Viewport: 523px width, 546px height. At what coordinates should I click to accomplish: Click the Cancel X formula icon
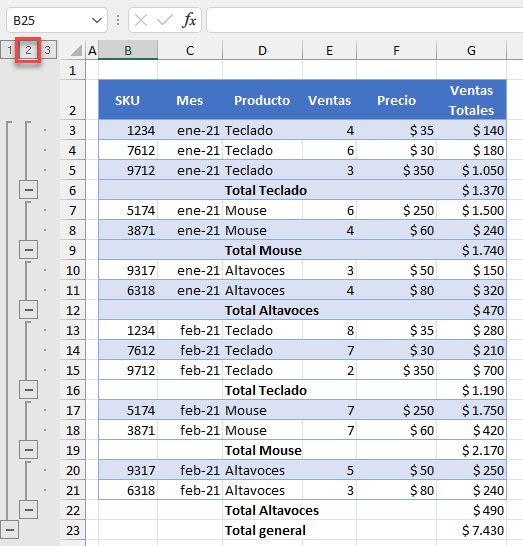pyautogui.click(x=141, y=20)
